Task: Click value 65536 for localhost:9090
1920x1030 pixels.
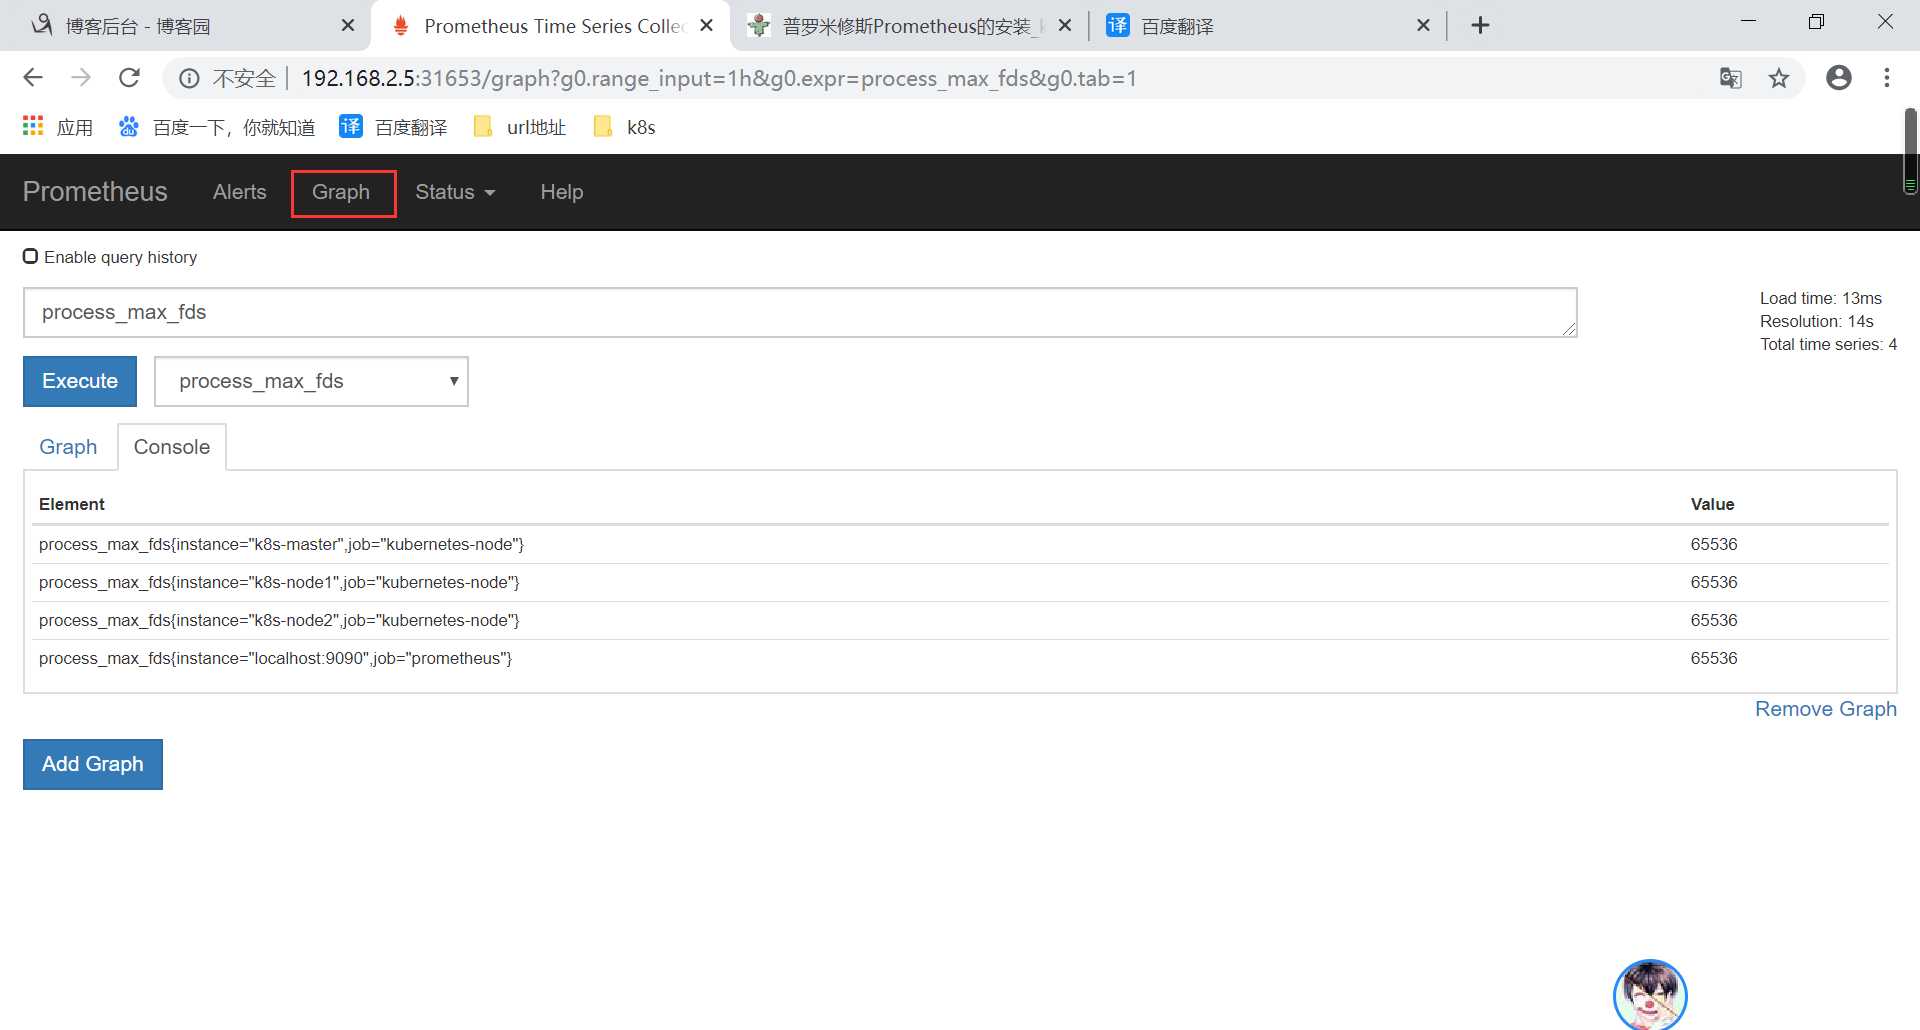Action: pyautogui.click(x=1714, y=658)
